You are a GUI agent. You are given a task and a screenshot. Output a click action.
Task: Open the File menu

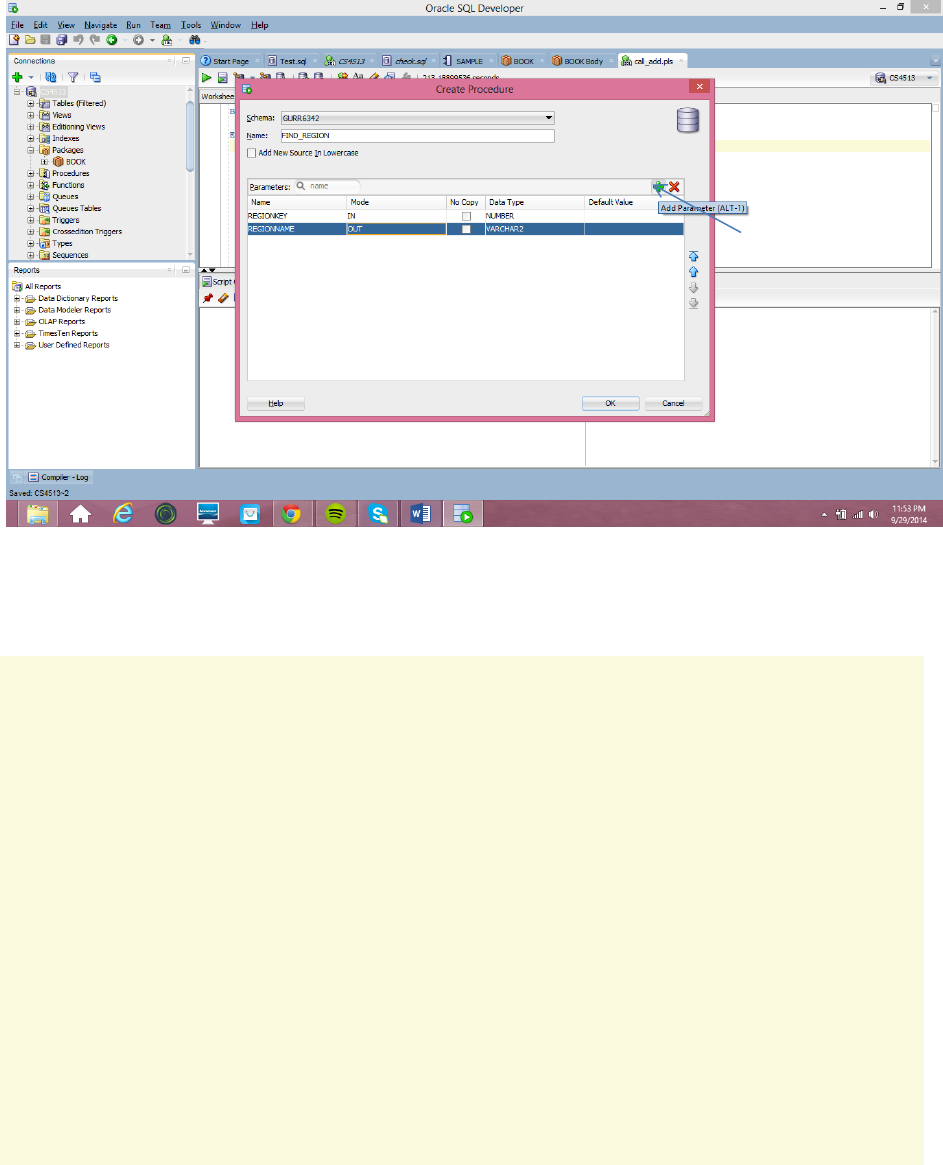17,25
